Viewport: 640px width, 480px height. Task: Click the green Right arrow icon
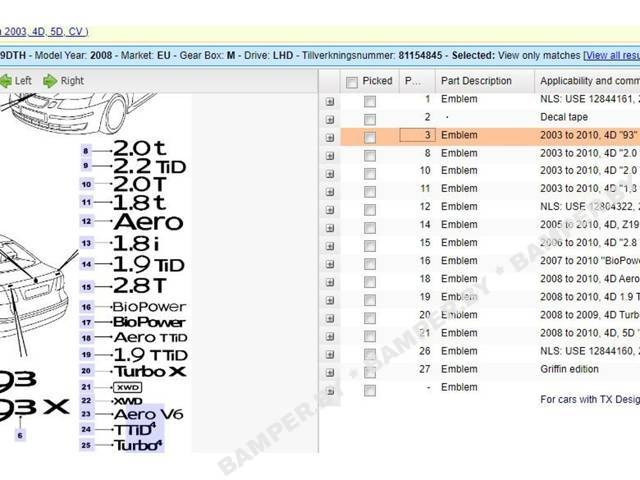50,81
